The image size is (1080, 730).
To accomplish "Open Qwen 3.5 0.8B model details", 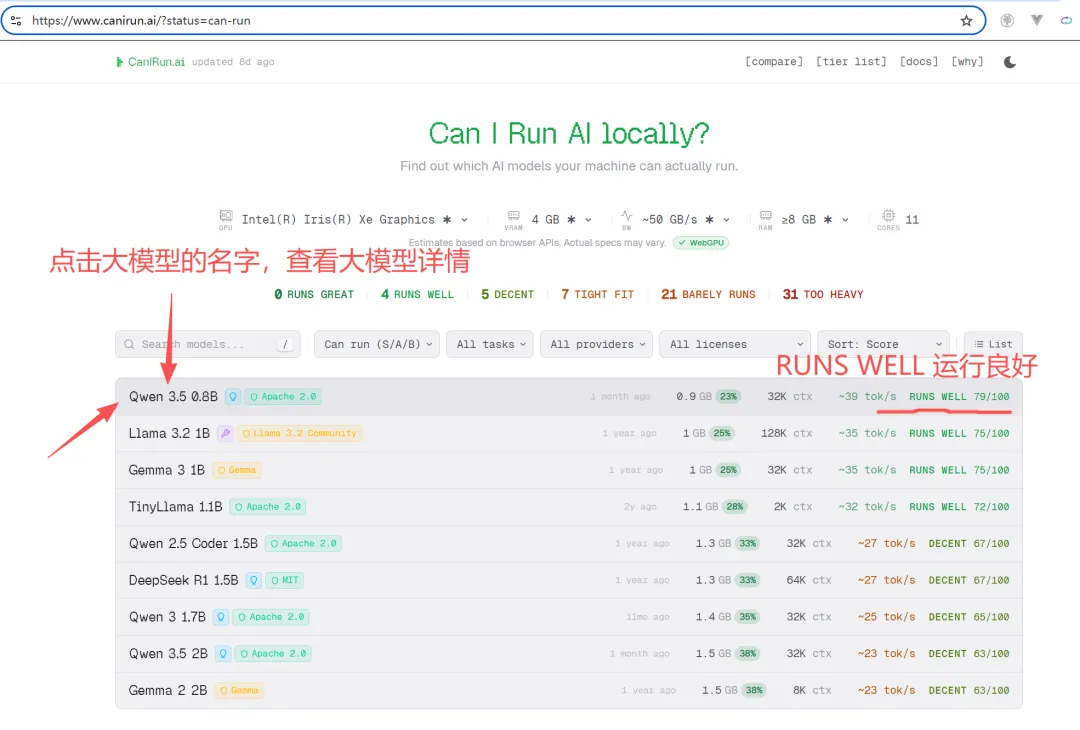I will click(x=173, y=397).
